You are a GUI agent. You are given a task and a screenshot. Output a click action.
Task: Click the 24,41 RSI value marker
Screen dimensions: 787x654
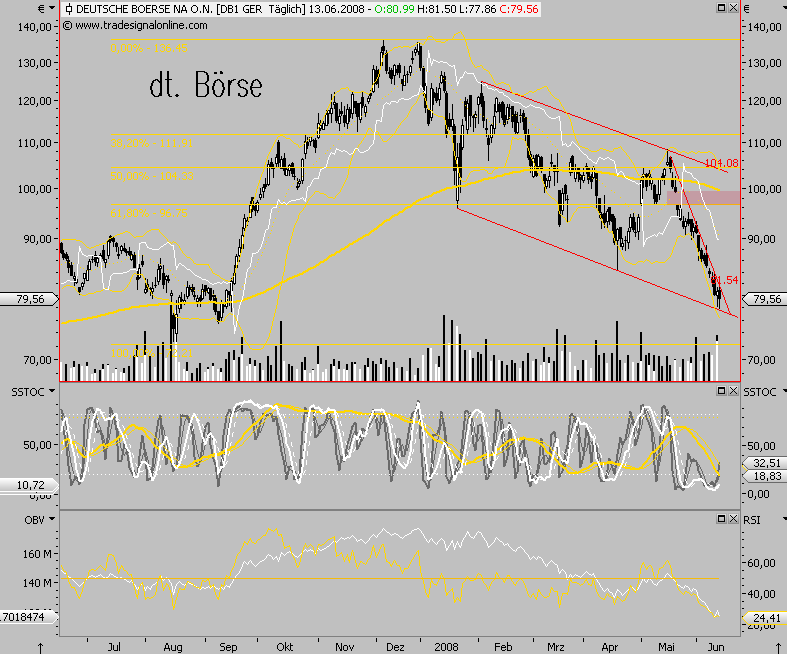(x=764, y=619)
